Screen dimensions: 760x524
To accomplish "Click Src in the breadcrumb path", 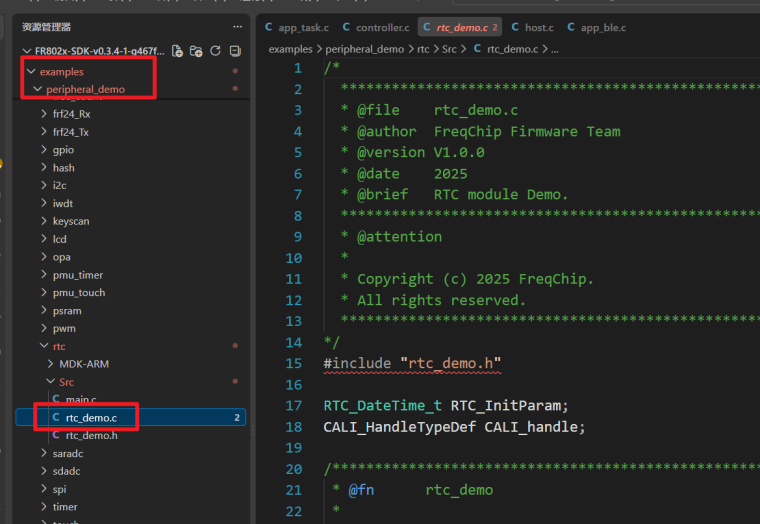I will tap(449, 49).
